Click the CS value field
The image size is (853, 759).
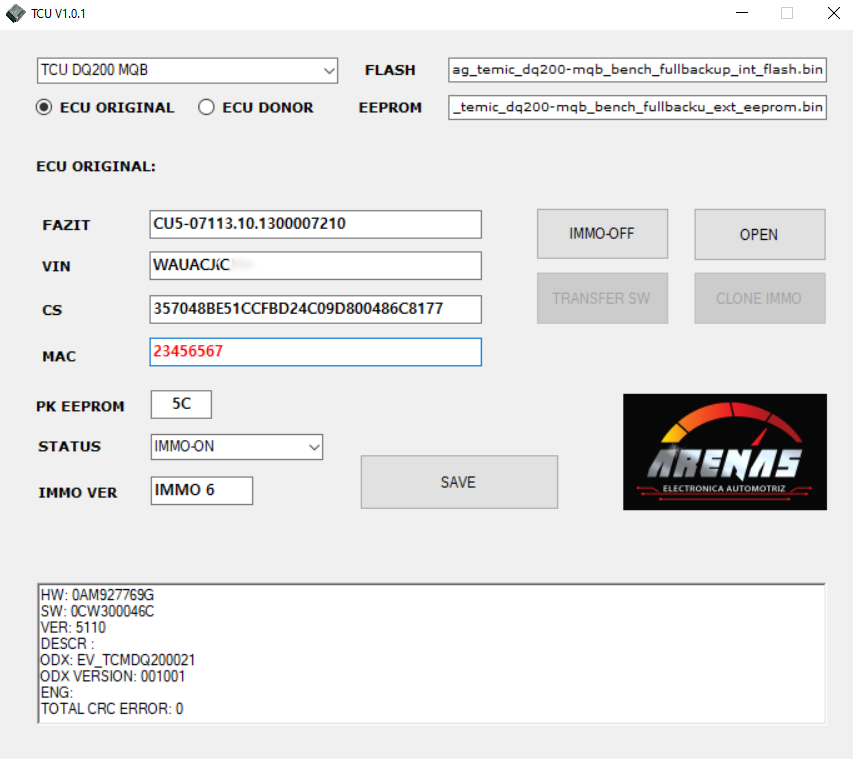tap(315, 310)
